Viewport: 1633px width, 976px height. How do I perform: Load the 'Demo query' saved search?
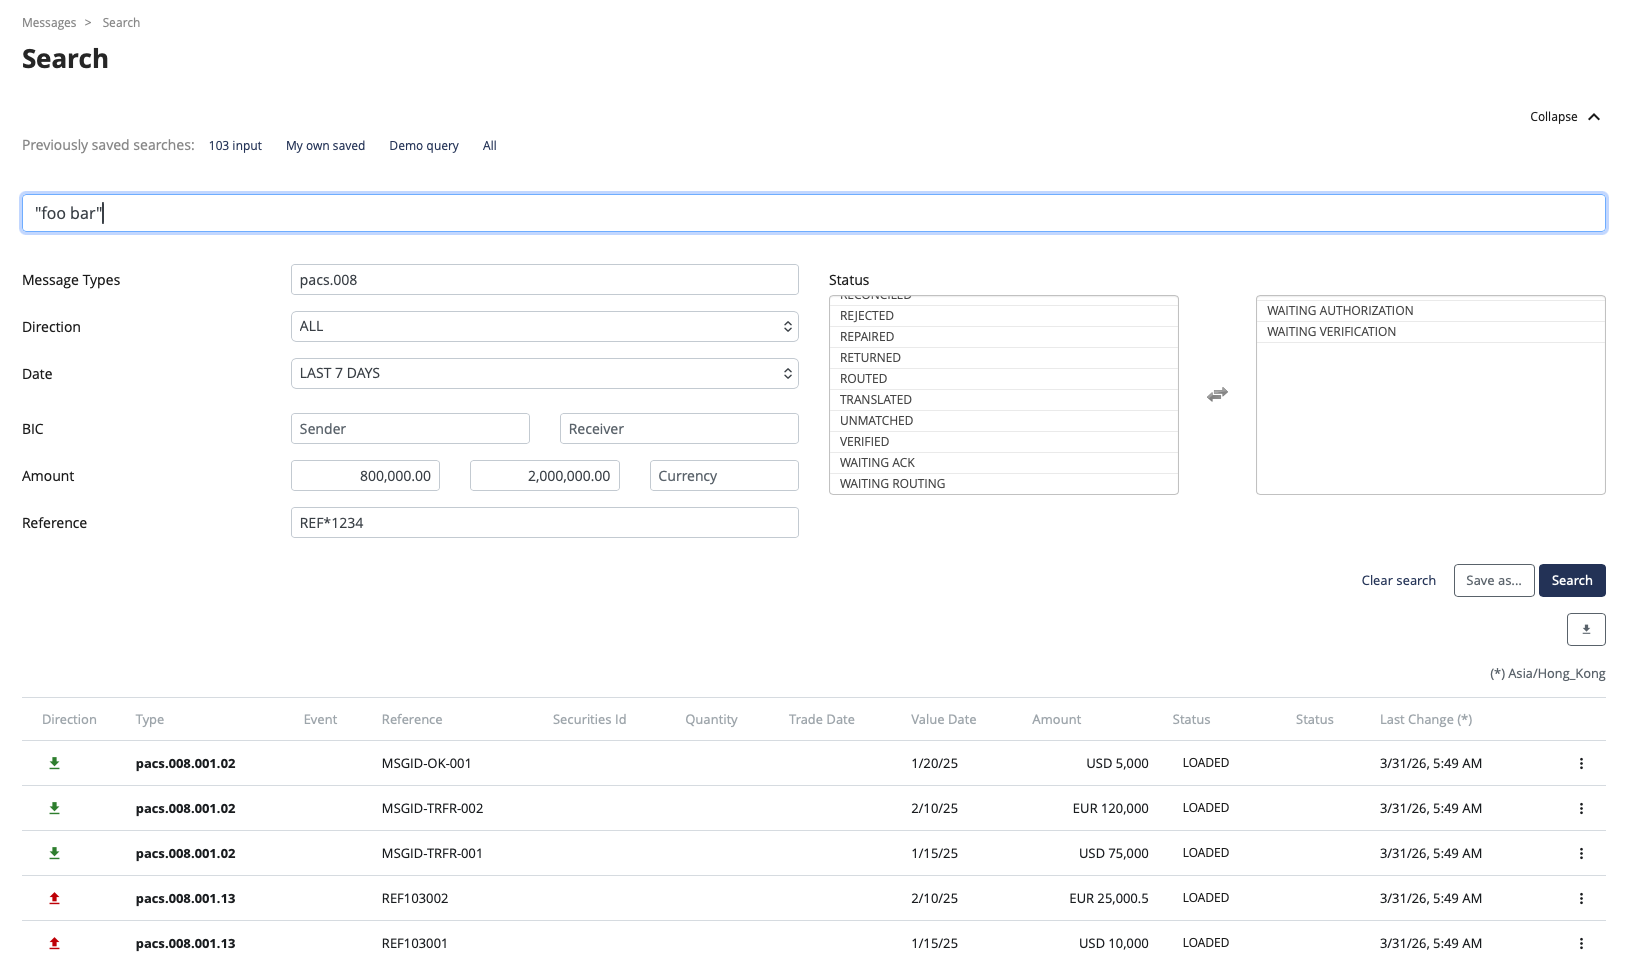pyautogui.click(x=424, y=146)
